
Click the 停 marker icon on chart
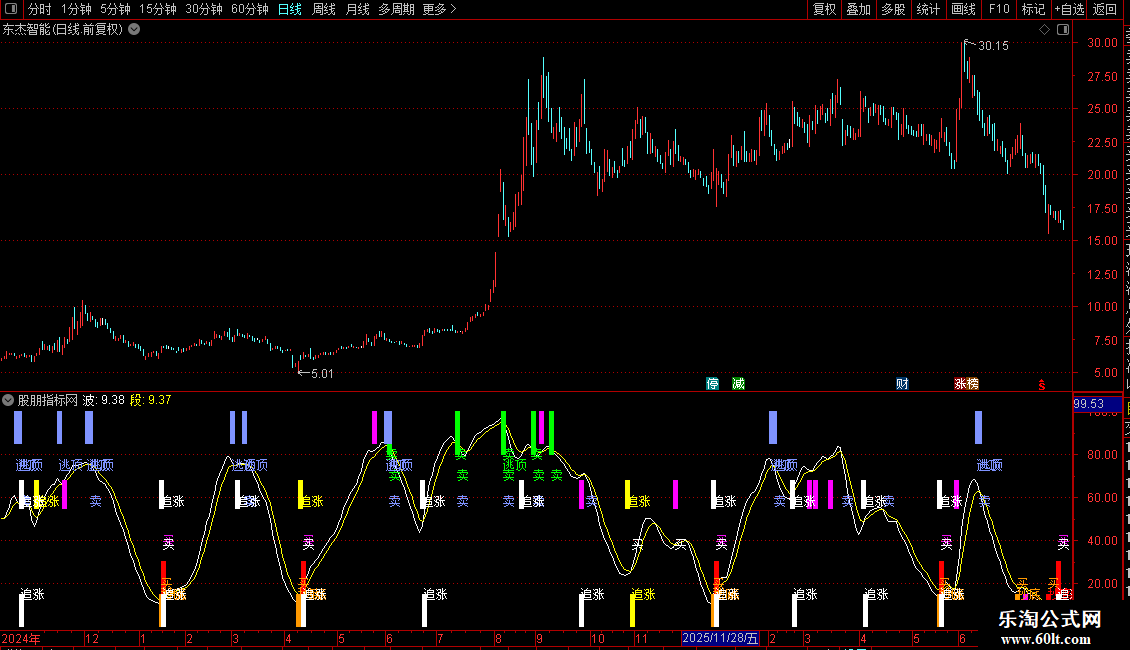pyautogui.click(x=713, y=383)
